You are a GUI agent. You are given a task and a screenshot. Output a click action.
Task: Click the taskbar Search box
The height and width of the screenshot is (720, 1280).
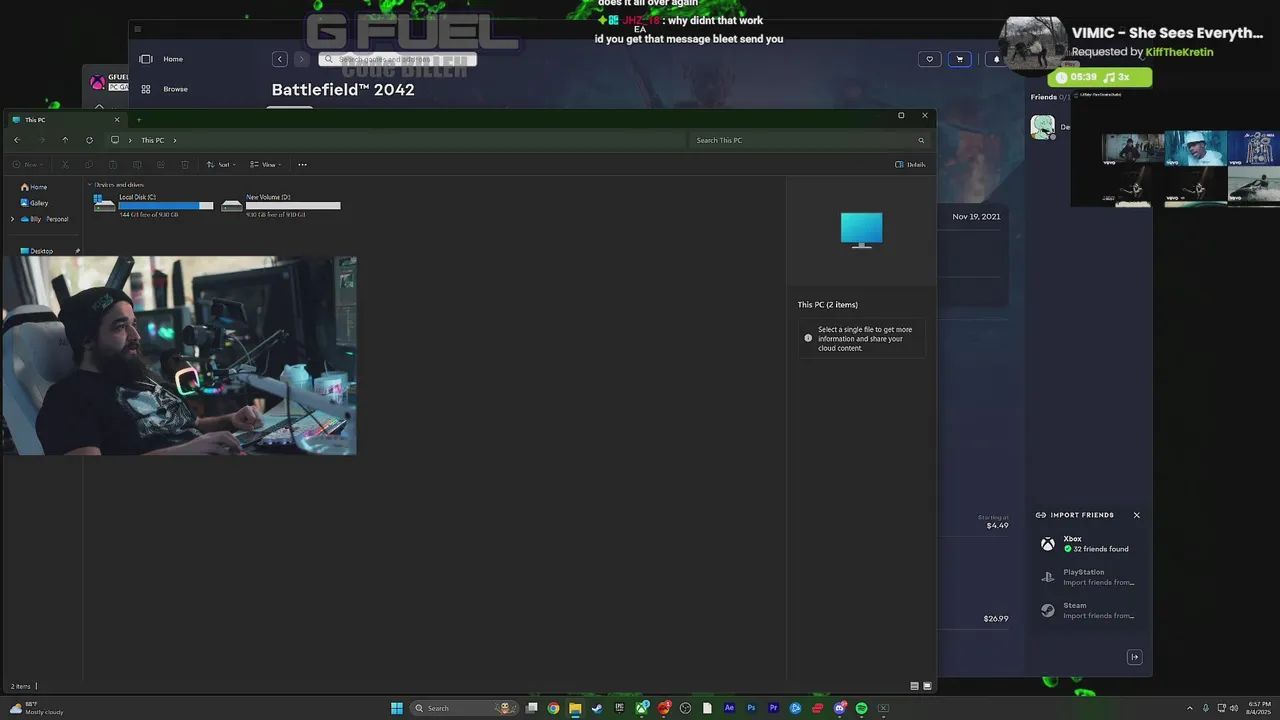pyautogui.click(x=465, y=708)
